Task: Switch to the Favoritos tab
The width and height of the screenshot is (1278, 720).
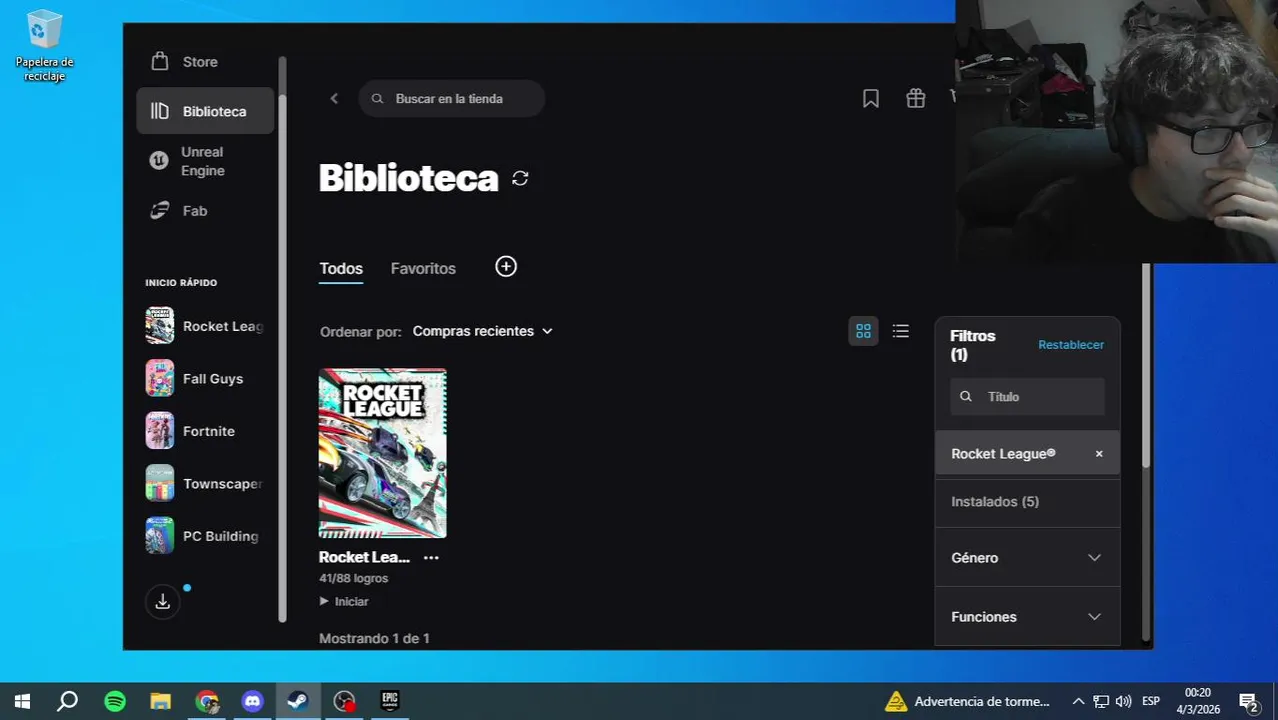Action: point(423,268)
